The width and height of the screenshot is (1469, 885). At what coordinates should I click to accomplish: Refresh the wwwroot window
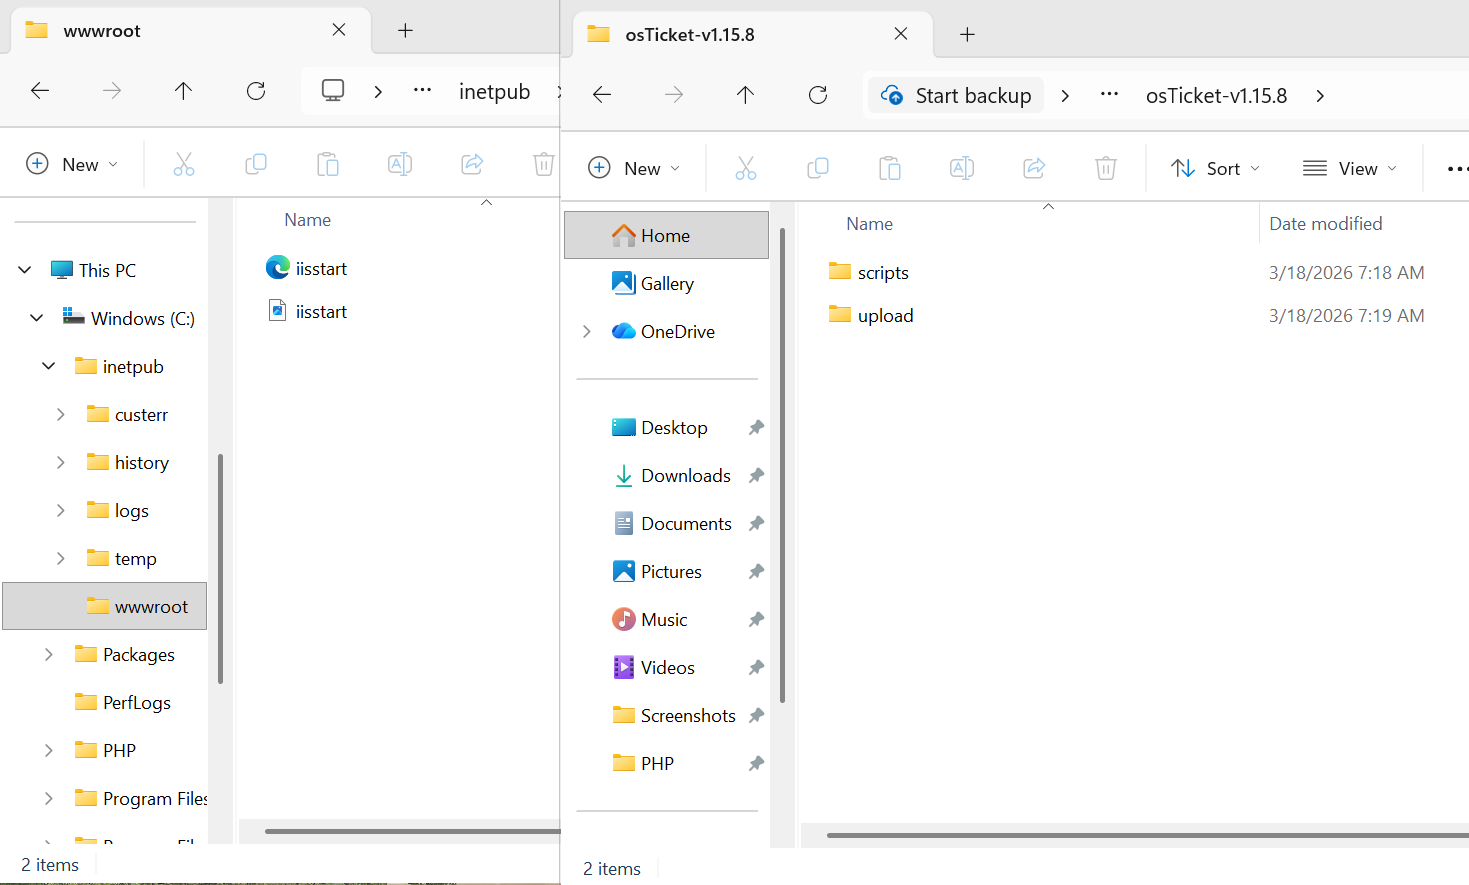[x=256, y=91]
